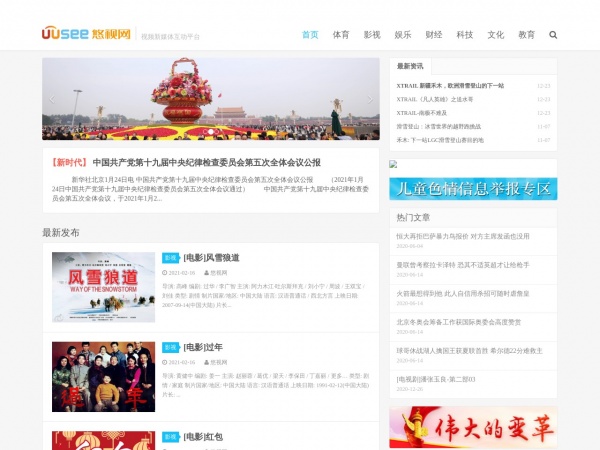Go to 首页 nav tab
Image resolution: width=600 pixels, height=450 pixels.
(x=310, y=35)
